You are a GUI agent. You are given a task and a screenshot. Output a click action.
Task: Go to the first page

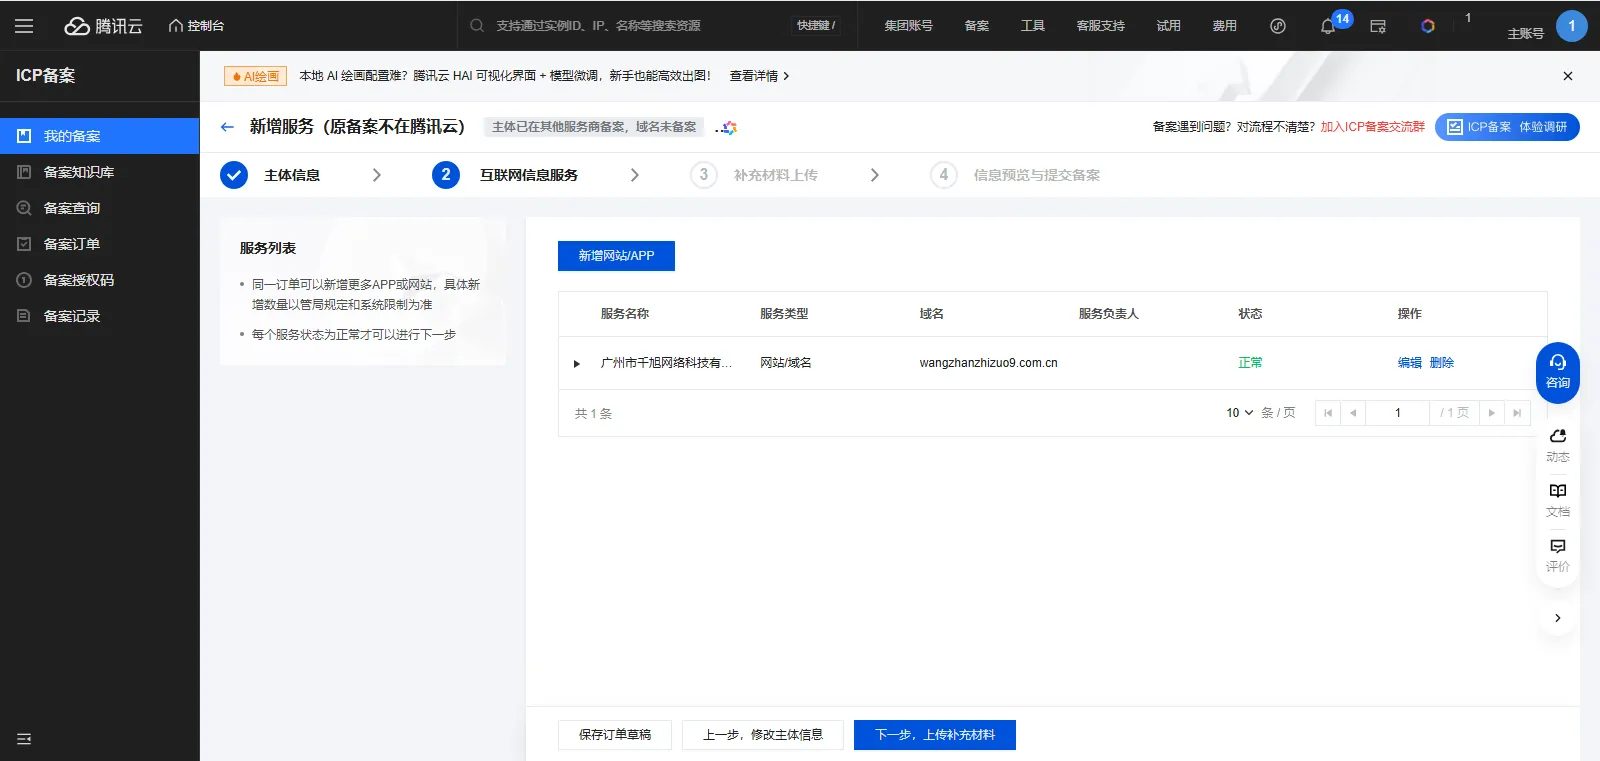click(x=1328, y=413)
